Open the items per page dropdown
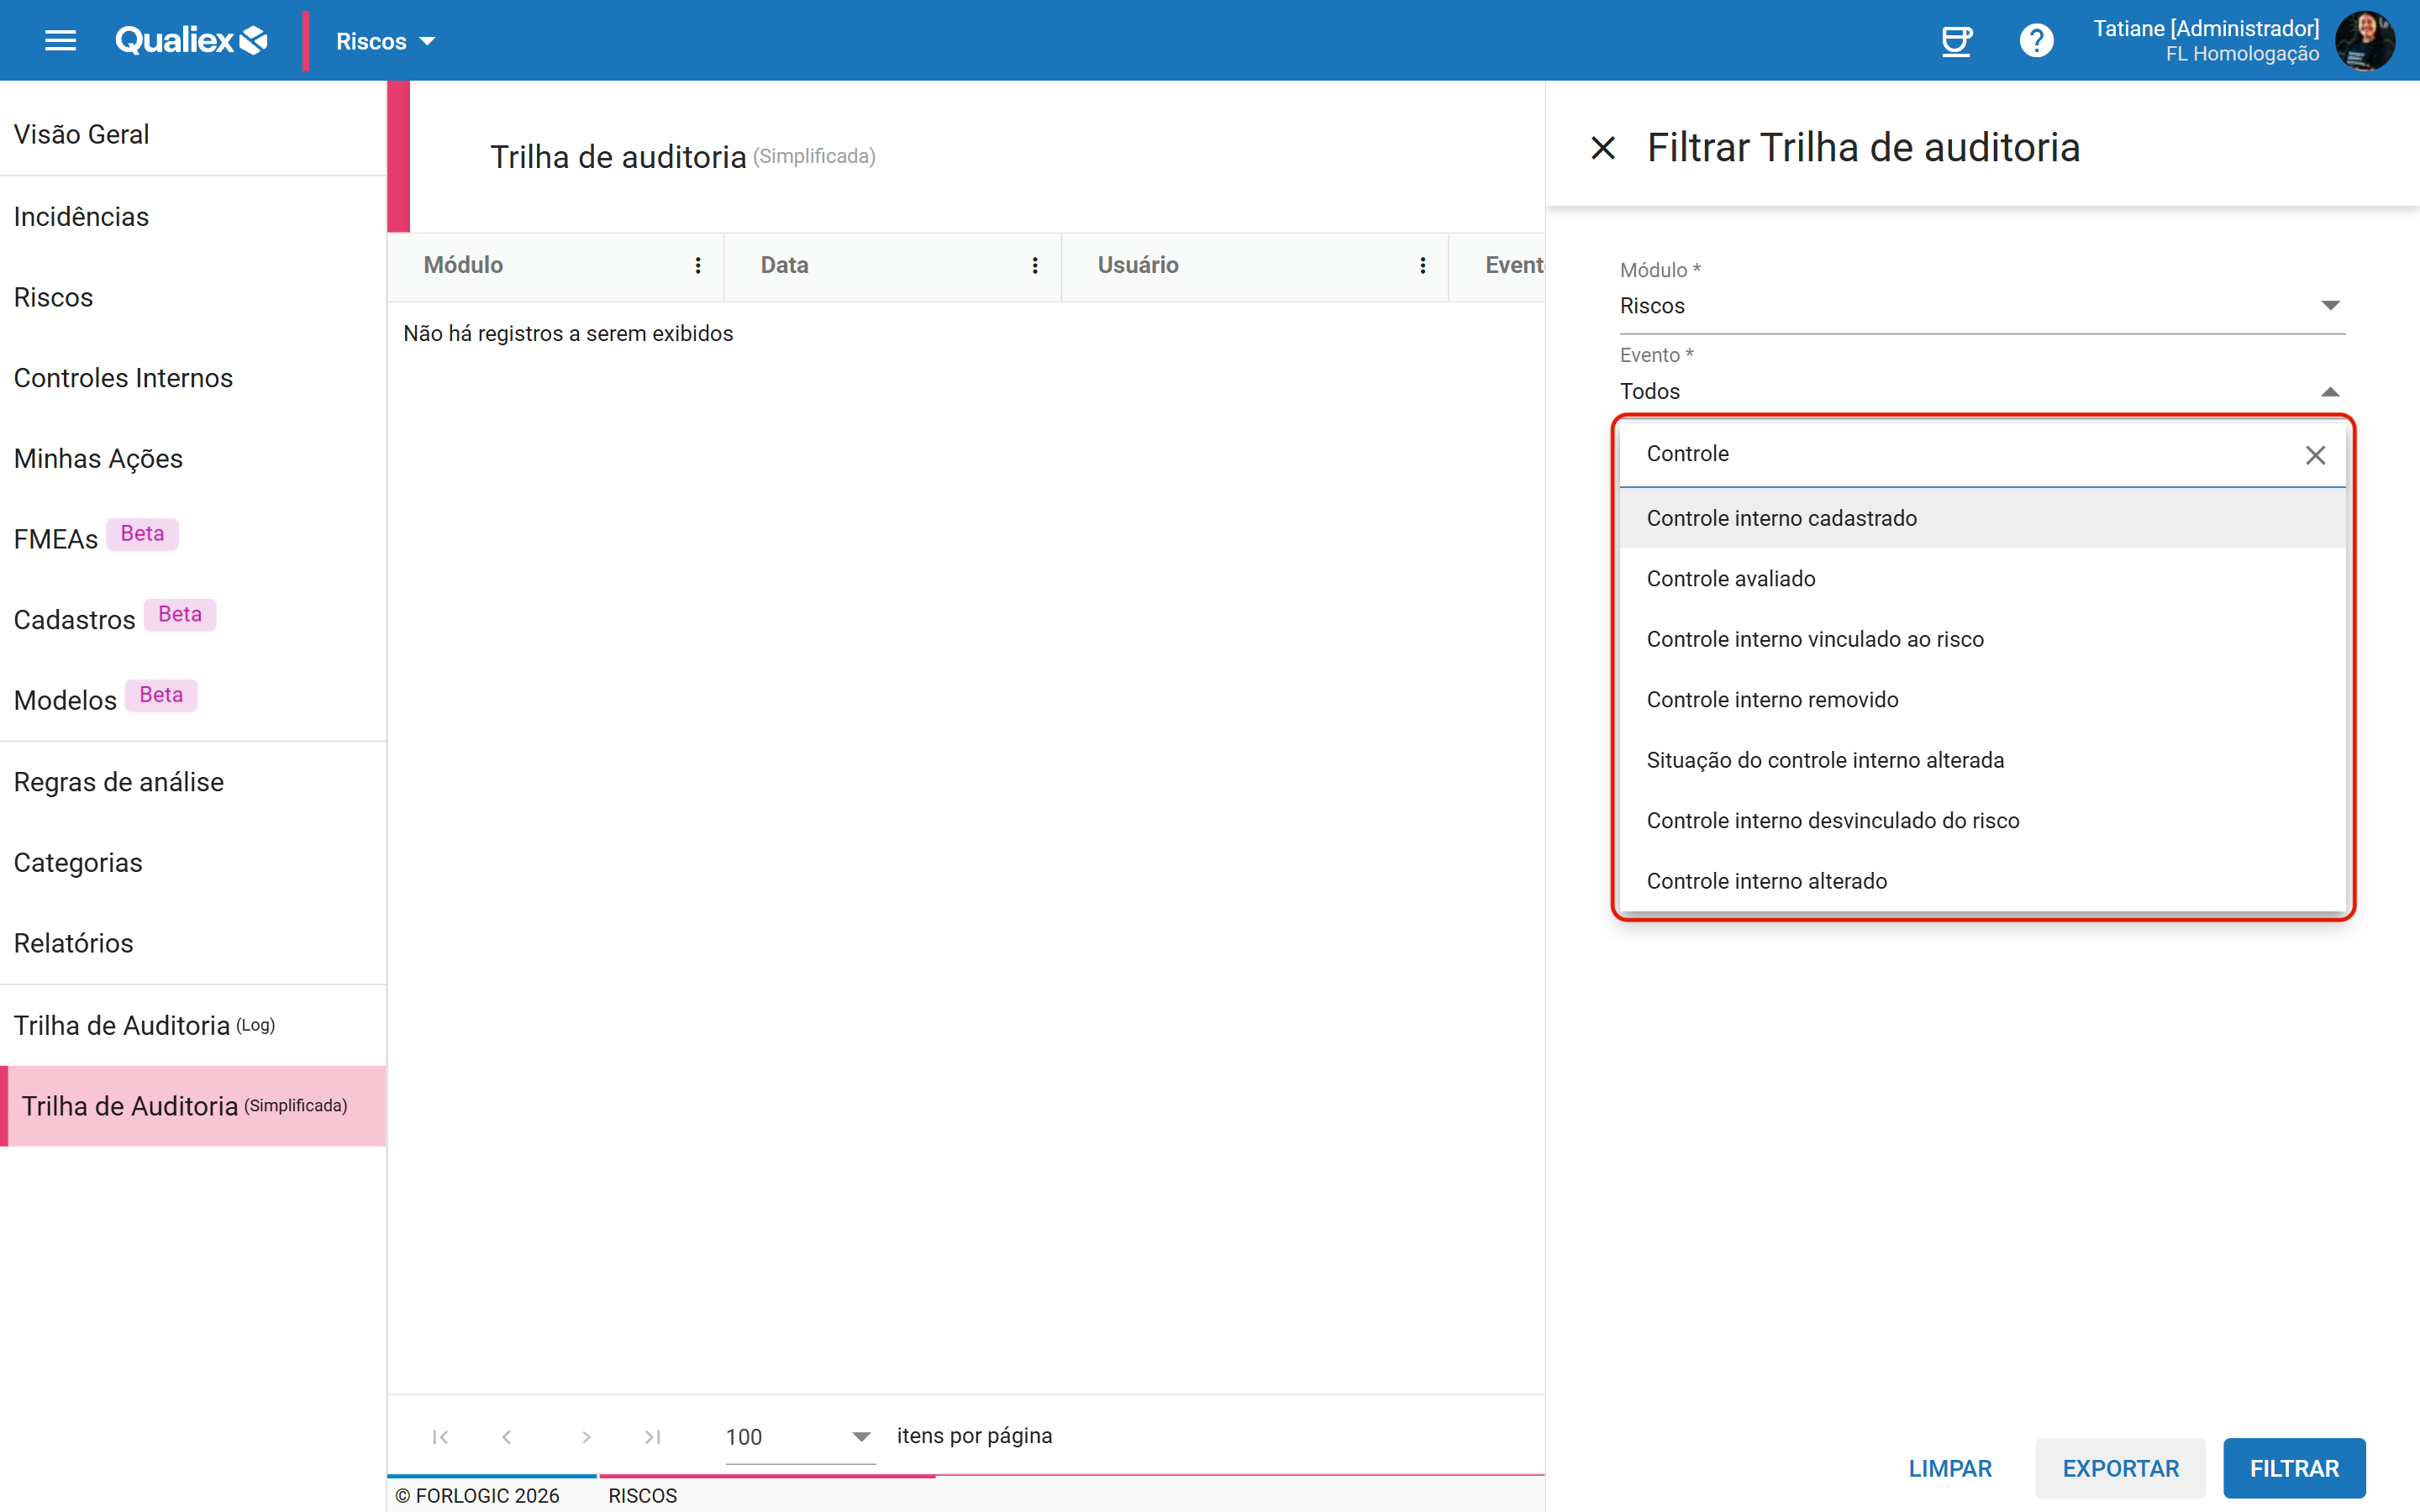The width and height of the screenshot is (2420, 1512). [x=800, y=1437]
